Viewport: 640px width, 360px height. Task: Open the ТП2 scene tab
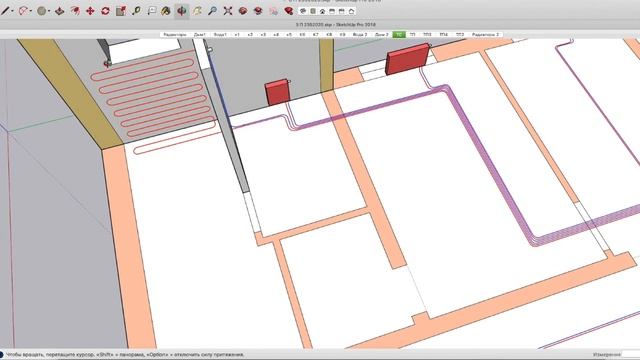coord(460,35)
